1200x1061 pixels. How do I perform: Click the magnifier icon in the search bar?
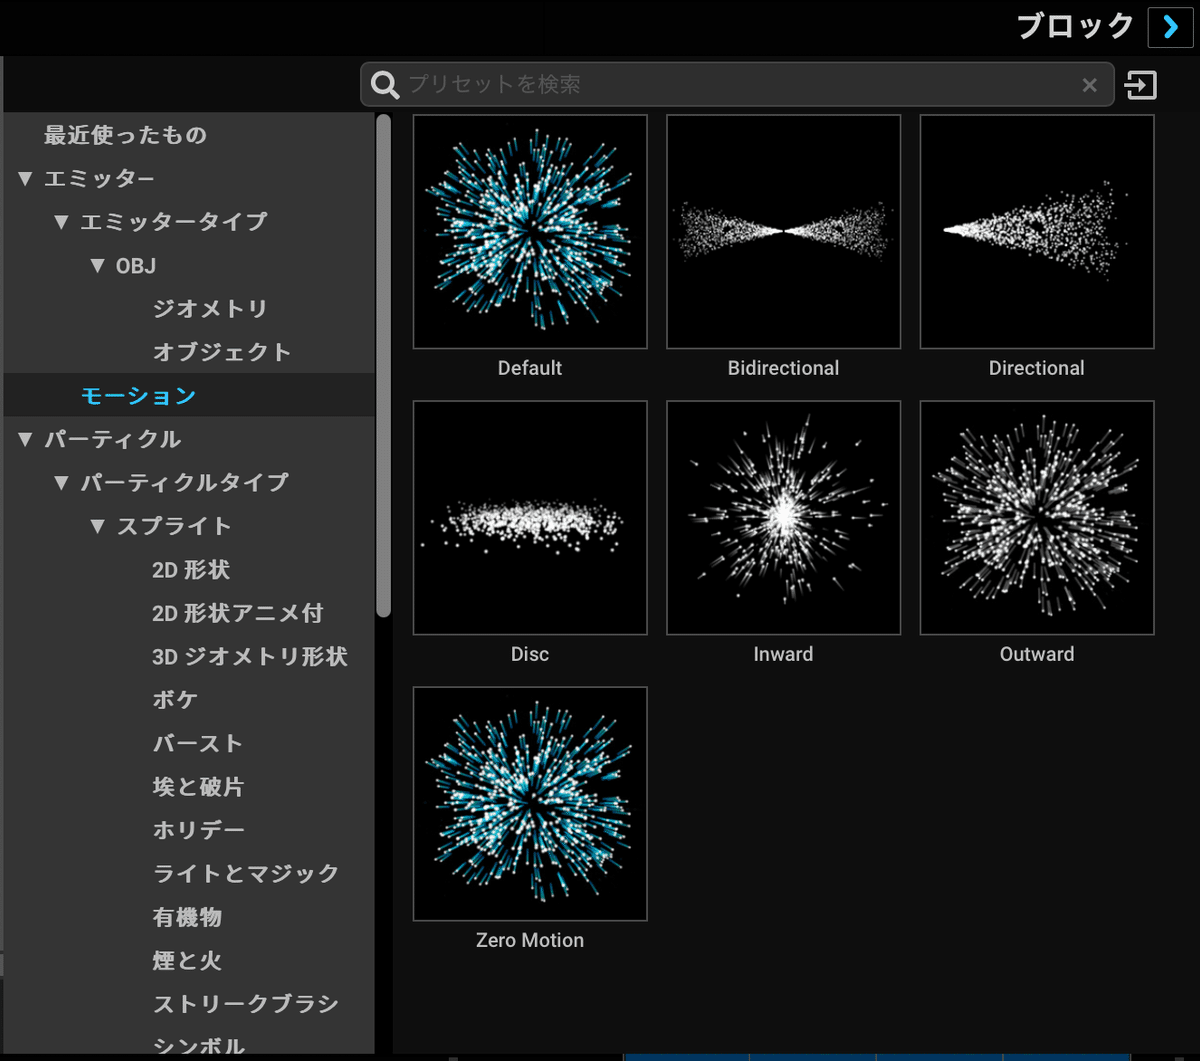click(384, 85)
